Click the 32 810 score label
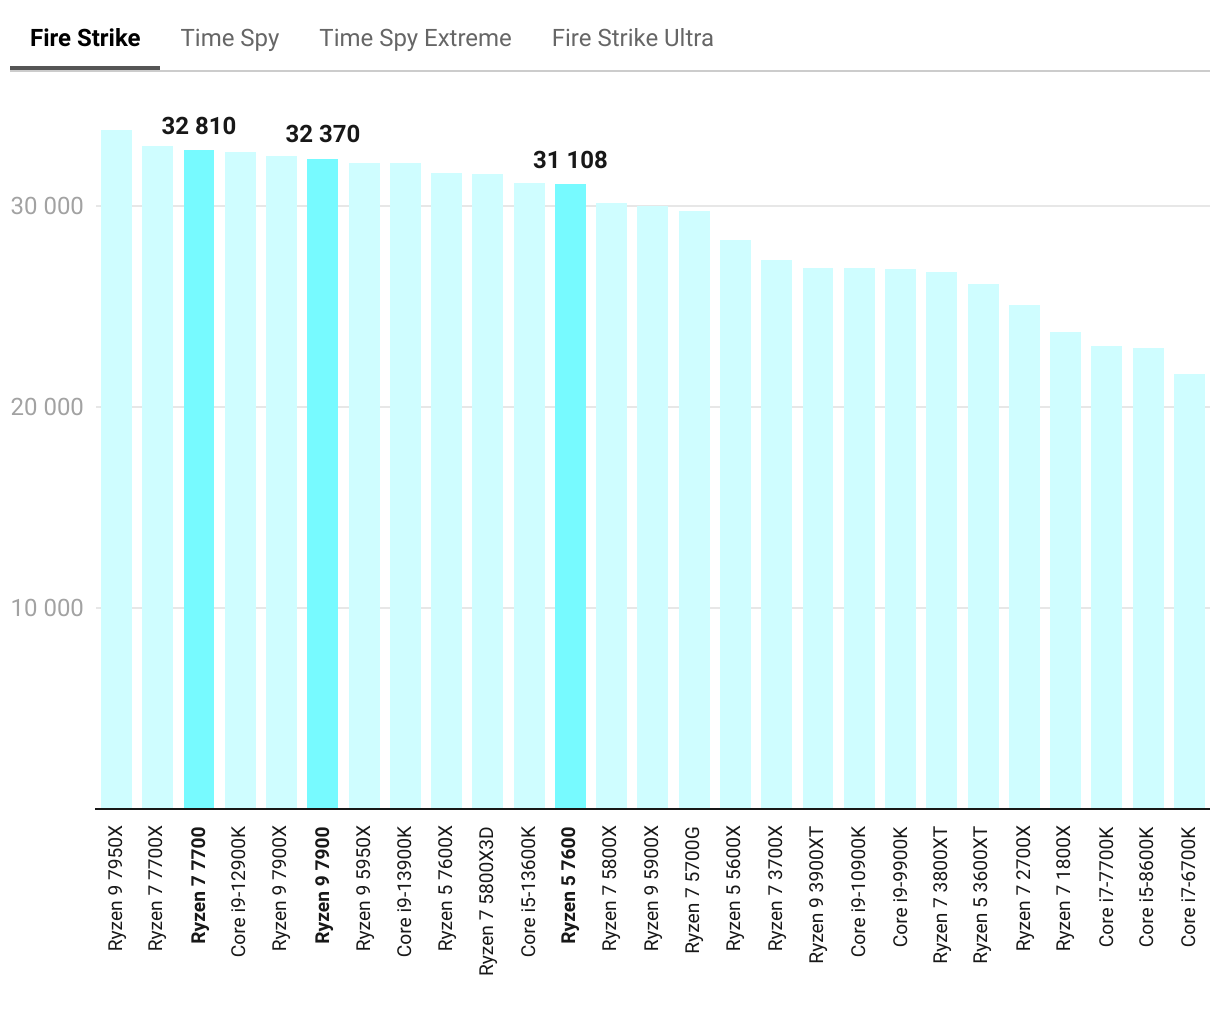1220x1020 pixels. (199, 126)
